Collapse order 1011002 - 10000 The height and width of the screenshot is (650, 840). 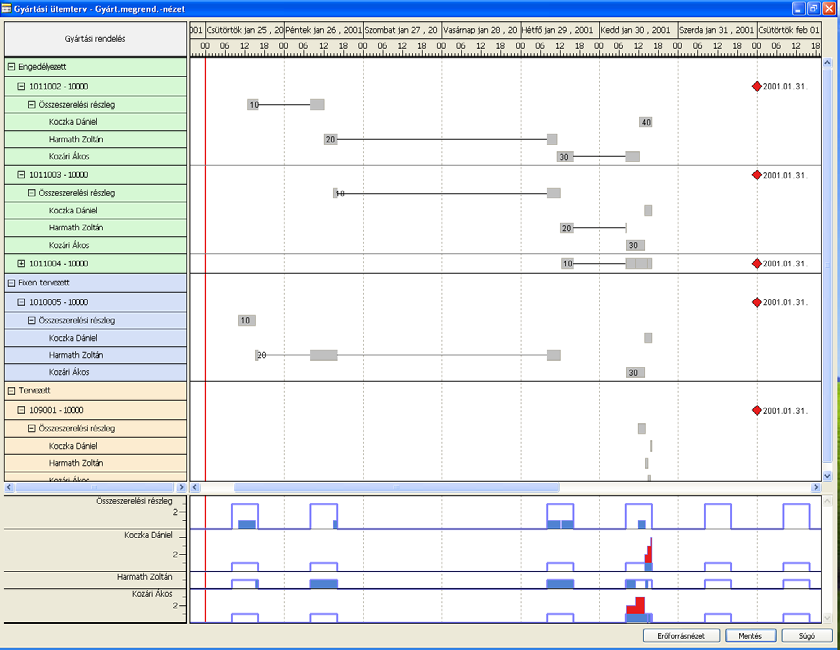[21, 86]
